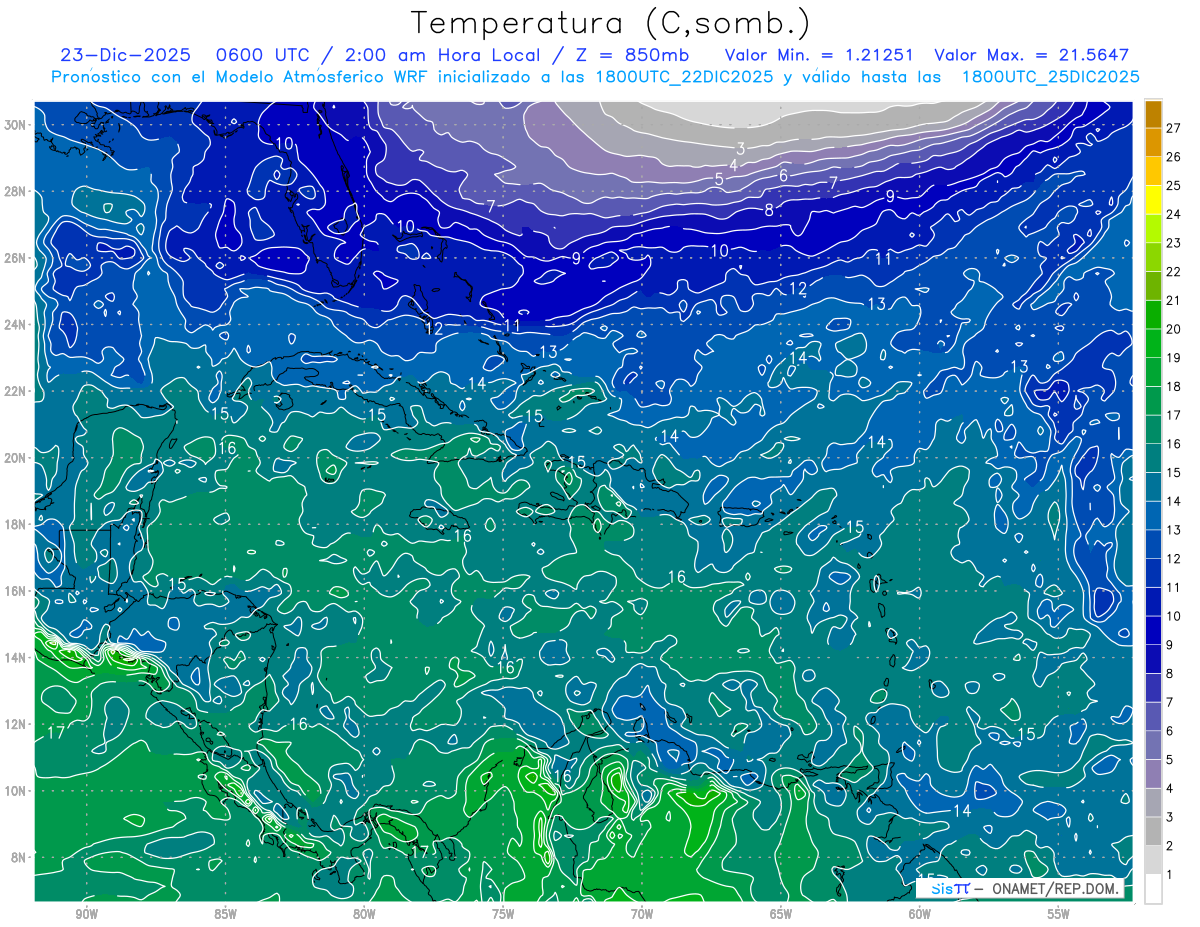Click the color bar legend value 27
1200x927 pixels.
[x=1173, y=127]
